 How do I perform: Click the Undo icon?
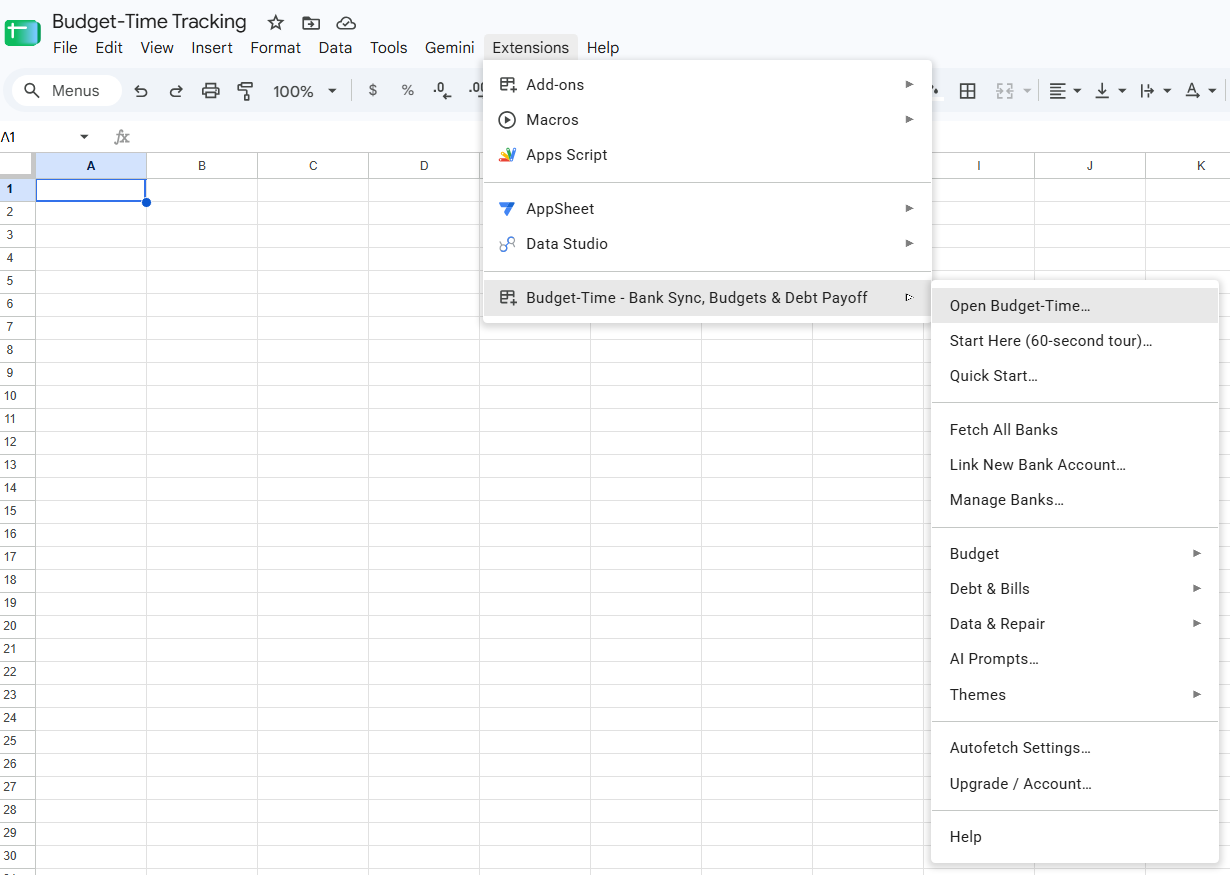click(x=141, y=91)
